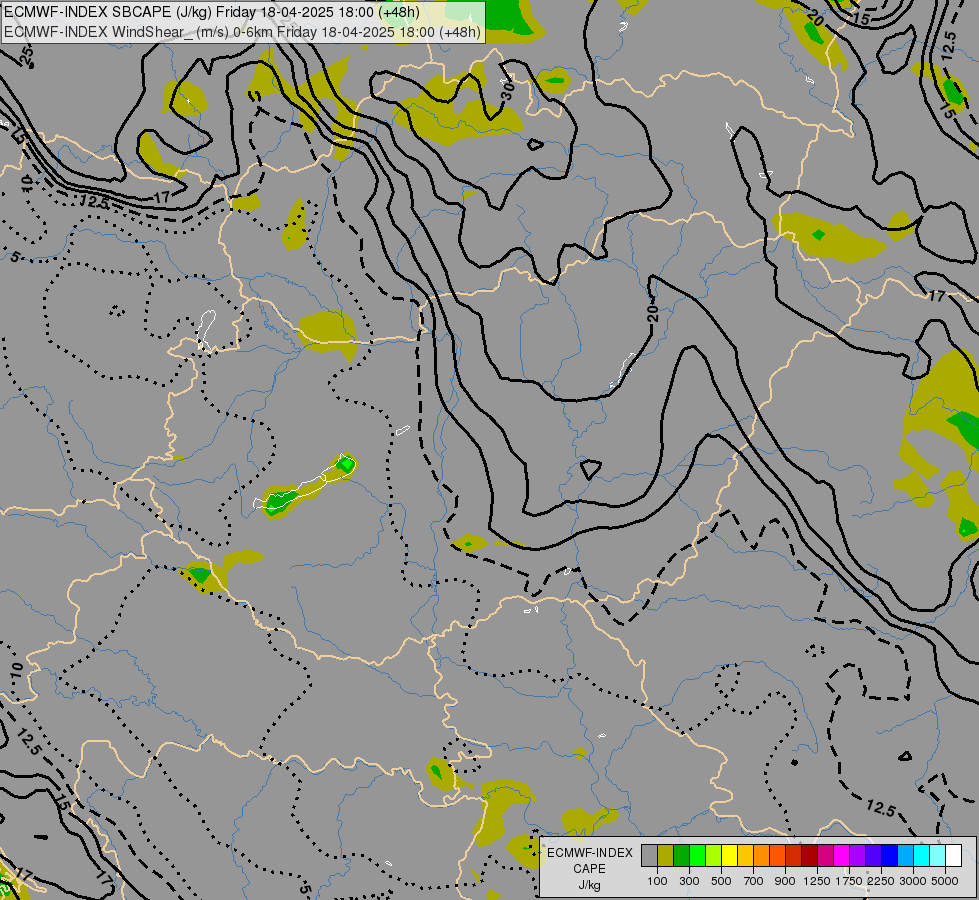The width and height of the screenshot is (979, 900).
Task: Click the gray CAPE legend swatch
Action: [x=649, y=855]
